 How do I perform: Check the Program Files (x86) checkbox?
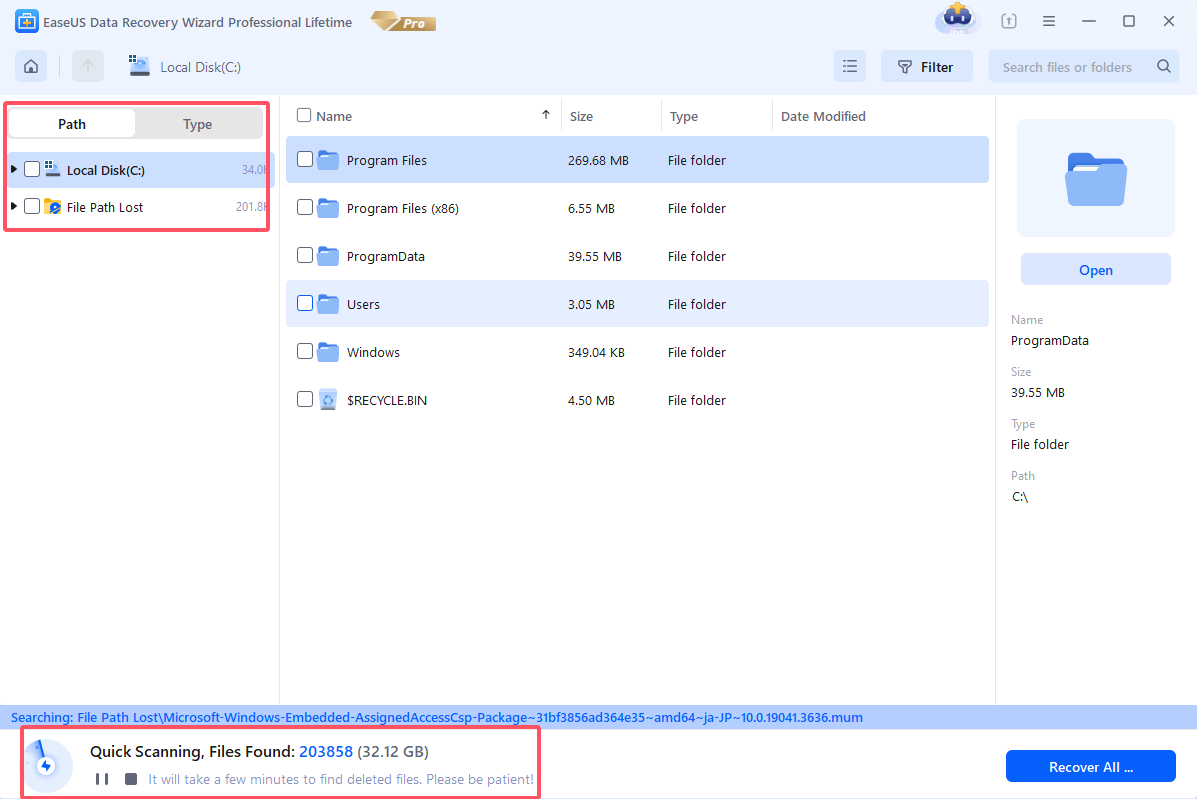click(x=305, y=207)
